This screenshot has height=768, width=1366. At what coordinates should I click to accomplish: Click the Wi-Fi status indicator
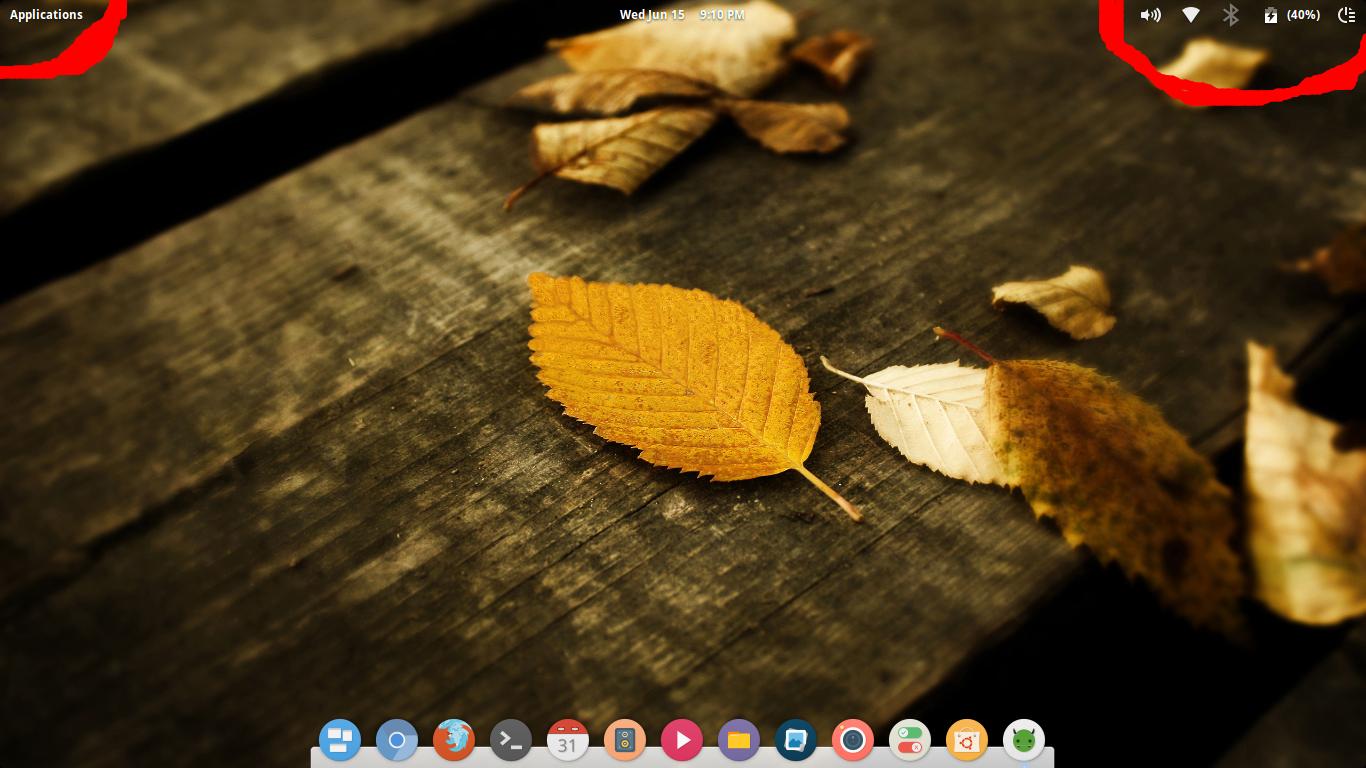[1190, 15]
